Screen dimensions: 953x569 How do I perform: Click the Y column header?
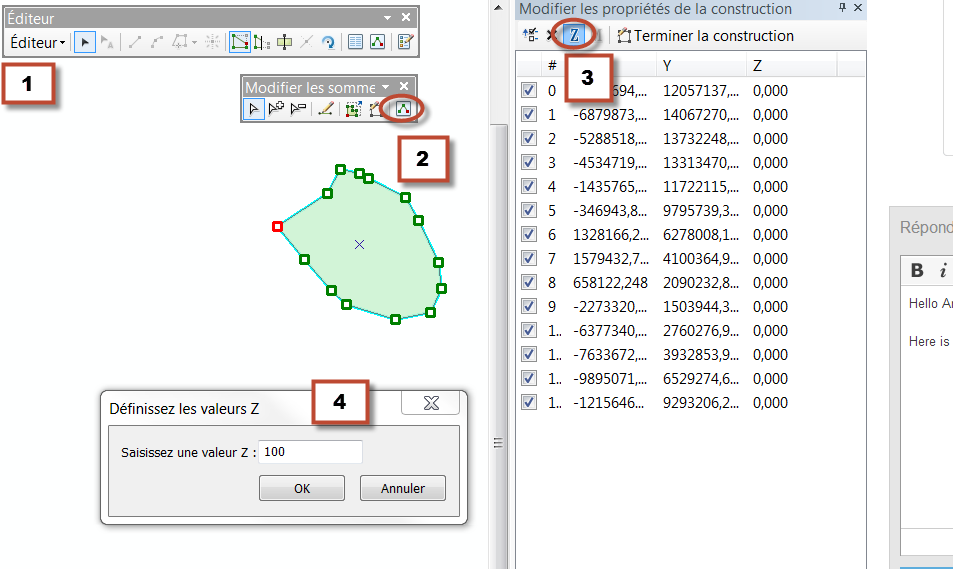coord(701,66)
